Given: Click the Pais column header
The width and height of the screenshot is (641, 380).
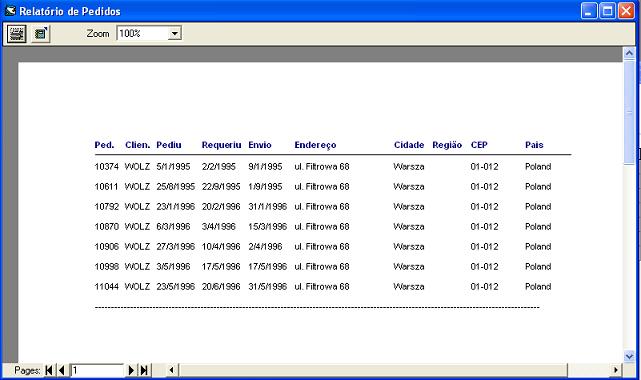Looking at the screenshot, I should pos(534,145).
